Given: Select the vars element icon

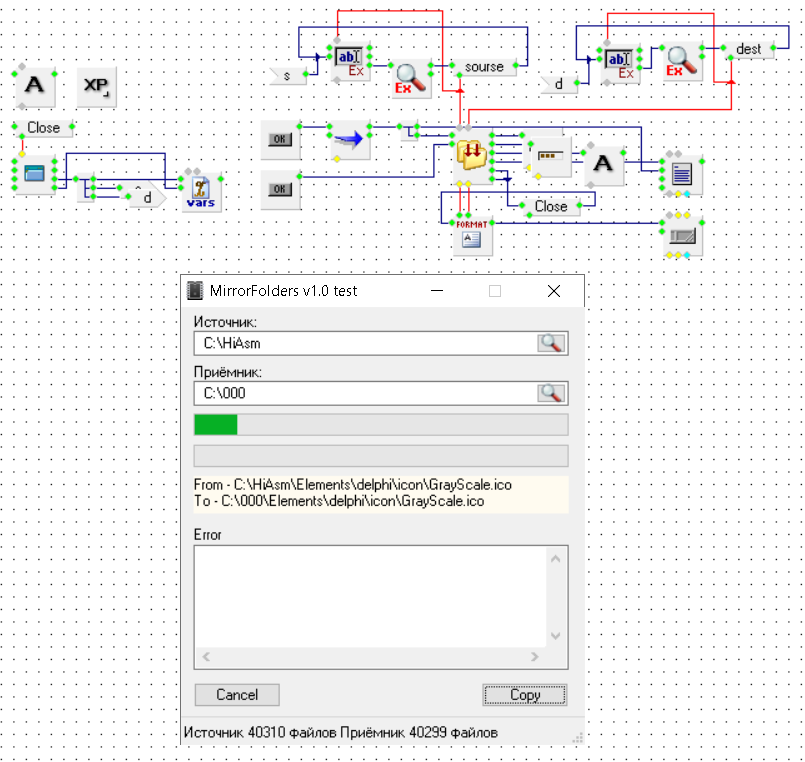Looking at the screenshot, I should (201, 191).
